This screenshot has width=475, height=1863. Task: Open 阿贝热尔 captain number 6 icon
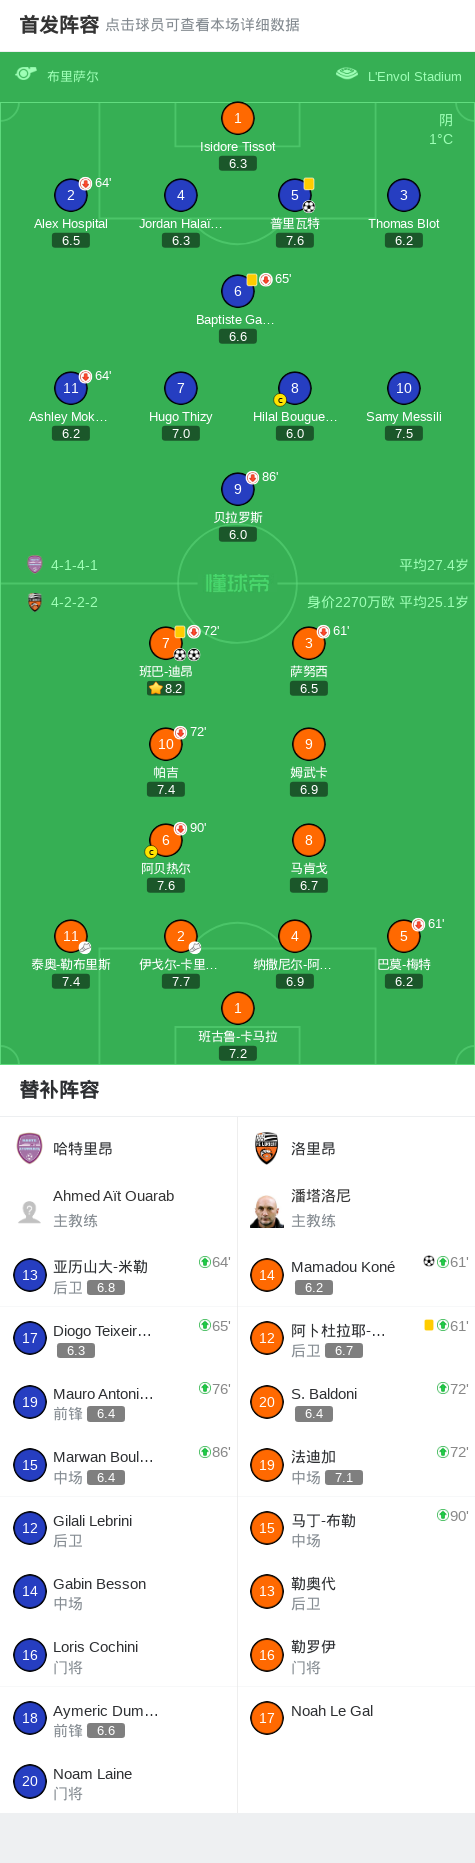coord(166,840)
